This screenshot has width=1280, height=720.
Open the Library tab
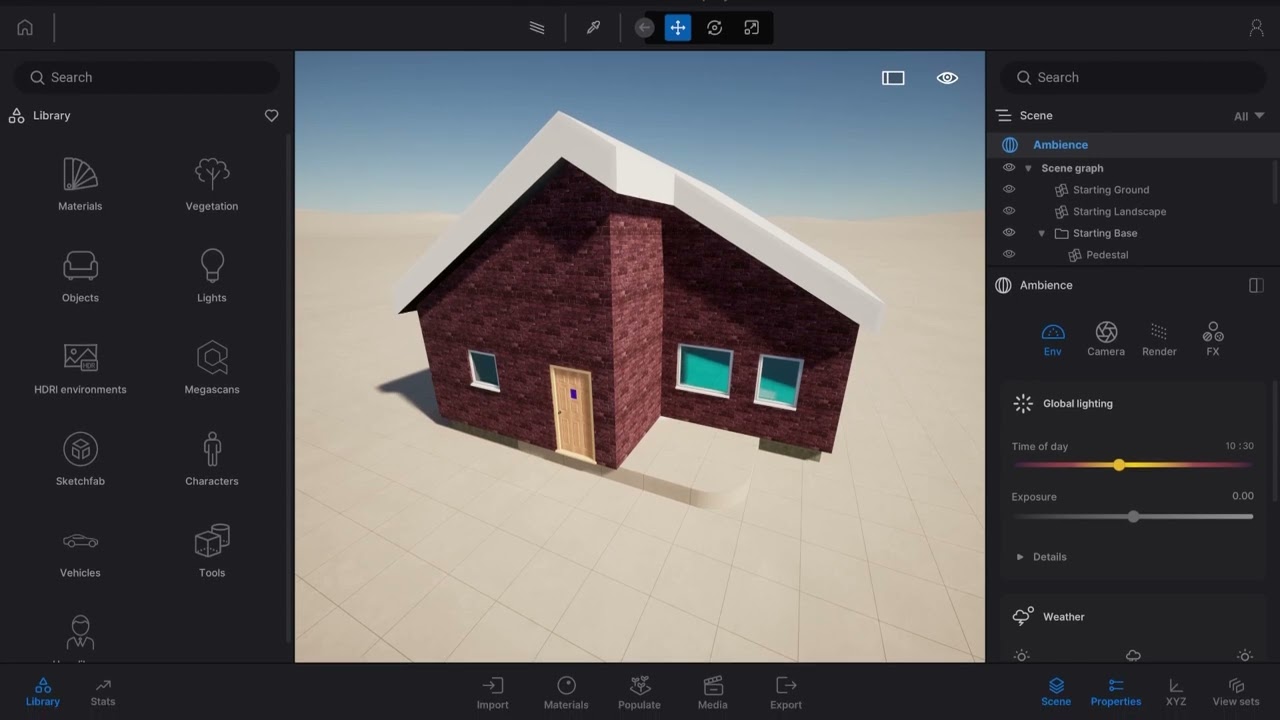[x=42, y=692]
